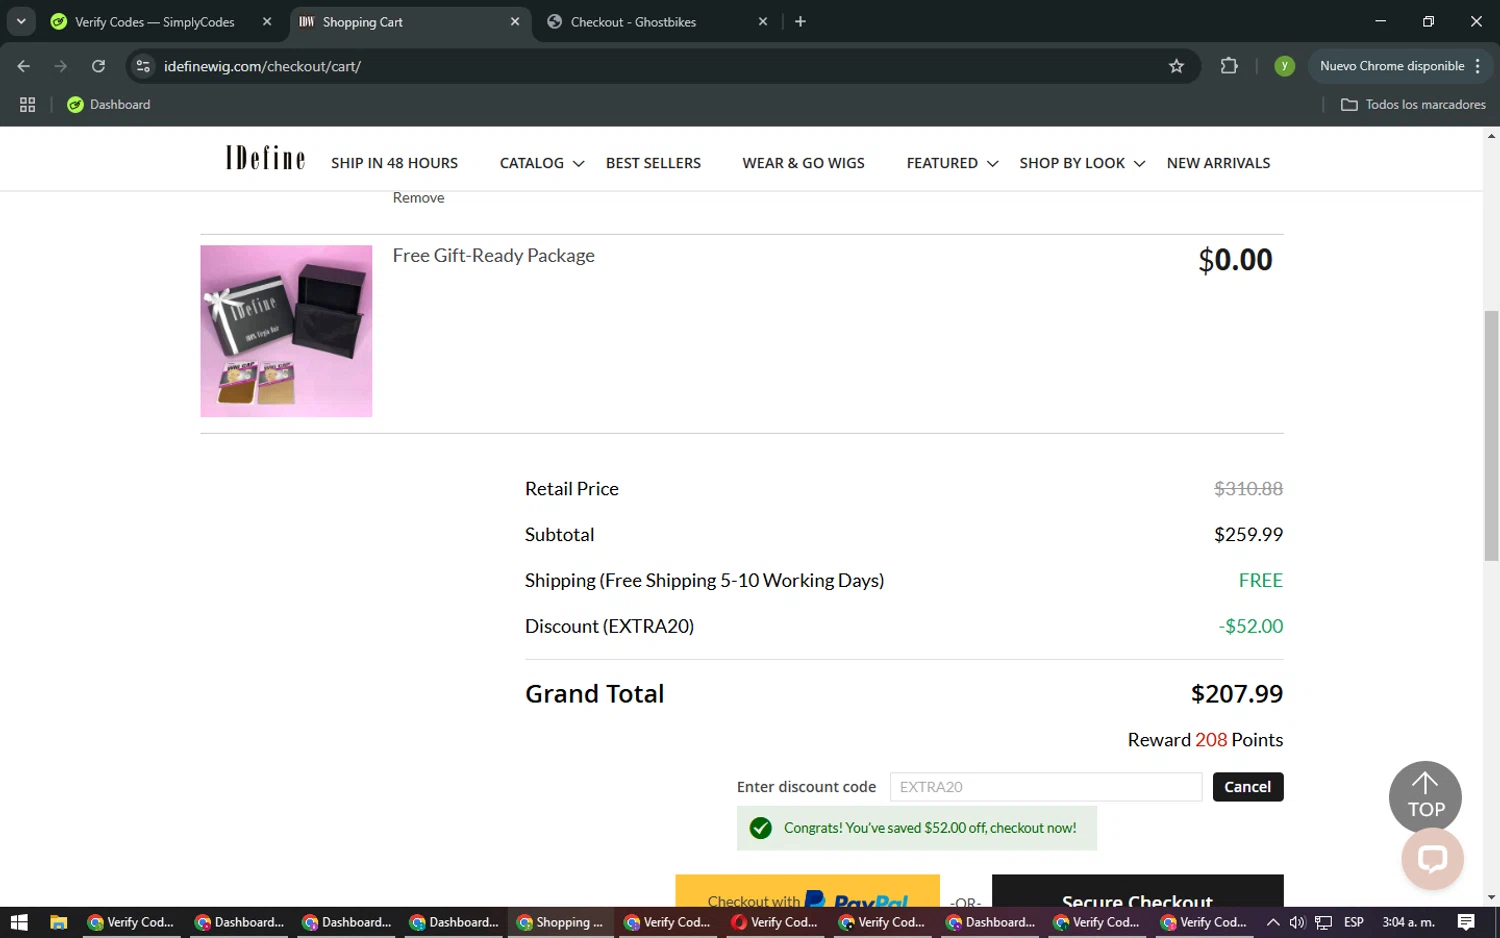Image resolution: width=1500 pixels, height=938 pixels.
Task: Open the Dashboard bookmark
Action: tap(108, 104)
